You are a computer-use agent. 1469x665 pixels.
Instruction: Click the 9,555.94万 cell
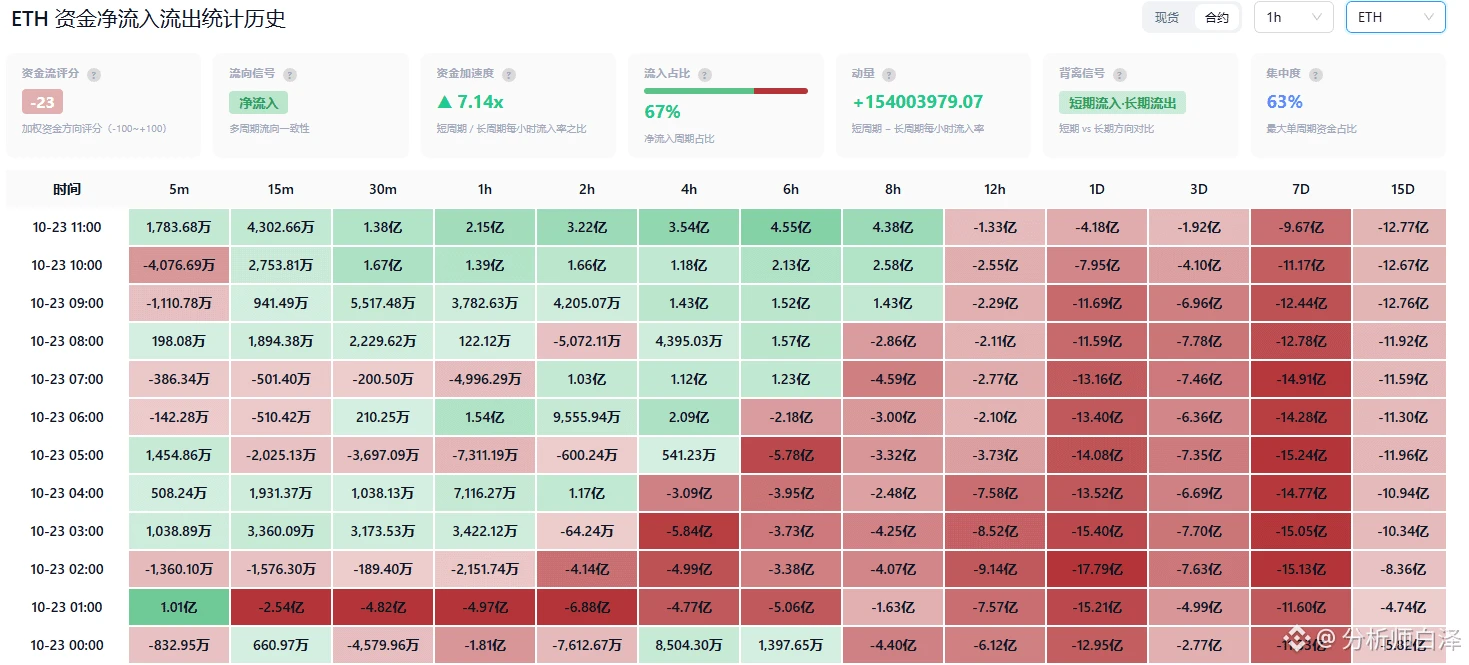[x=587, y=417]
